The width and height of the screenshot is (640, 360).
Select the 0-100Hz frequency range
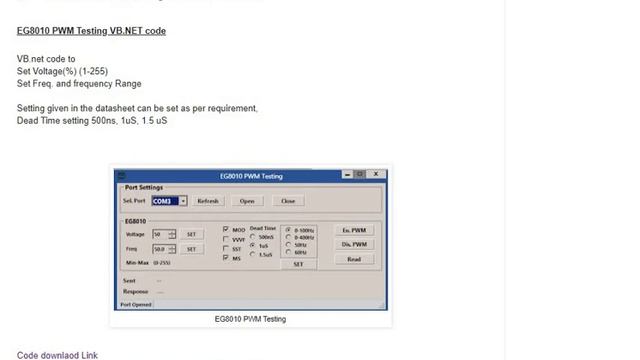[x=289, y=230]
